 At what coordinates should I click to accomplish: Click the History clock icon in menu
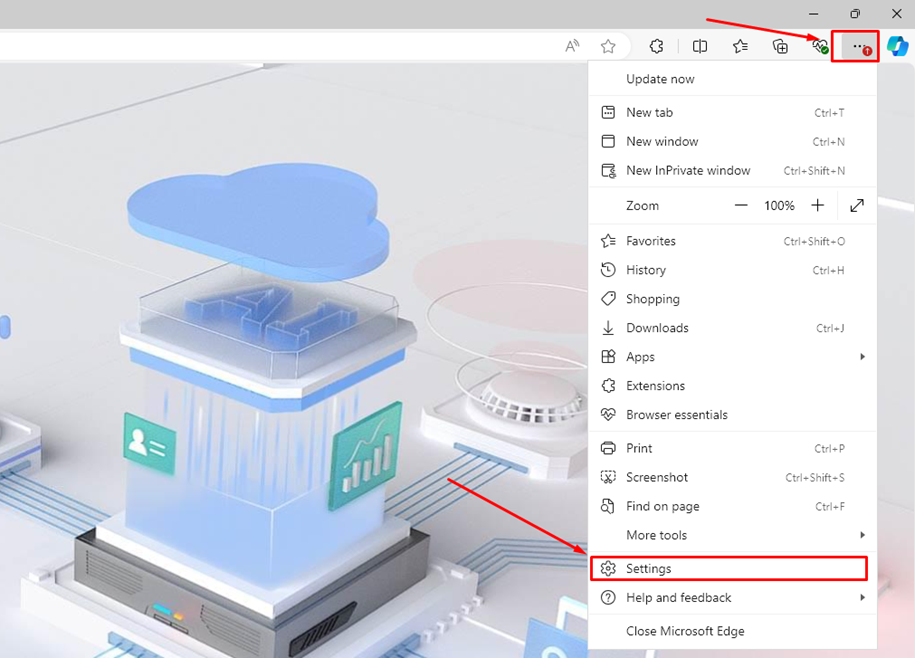tap(608, 270)
